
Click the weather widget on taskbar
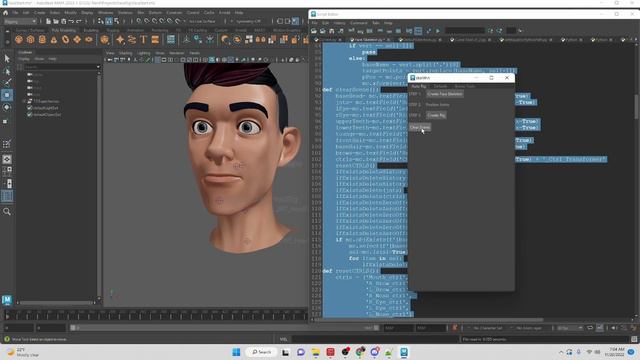pos(24,352)
